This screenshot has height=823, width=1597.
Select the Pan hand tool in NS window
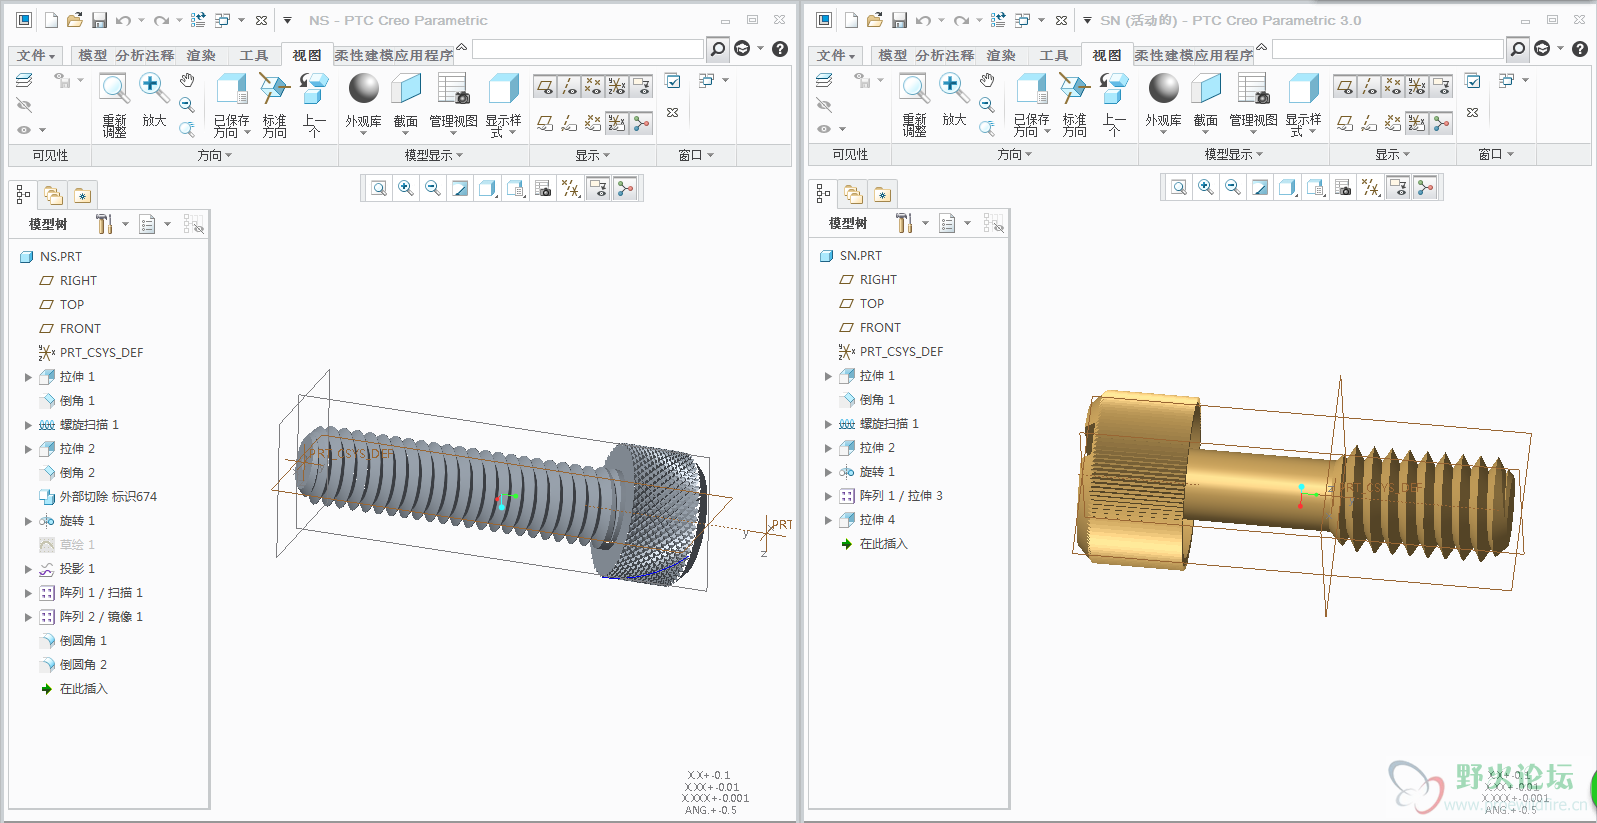187,80
